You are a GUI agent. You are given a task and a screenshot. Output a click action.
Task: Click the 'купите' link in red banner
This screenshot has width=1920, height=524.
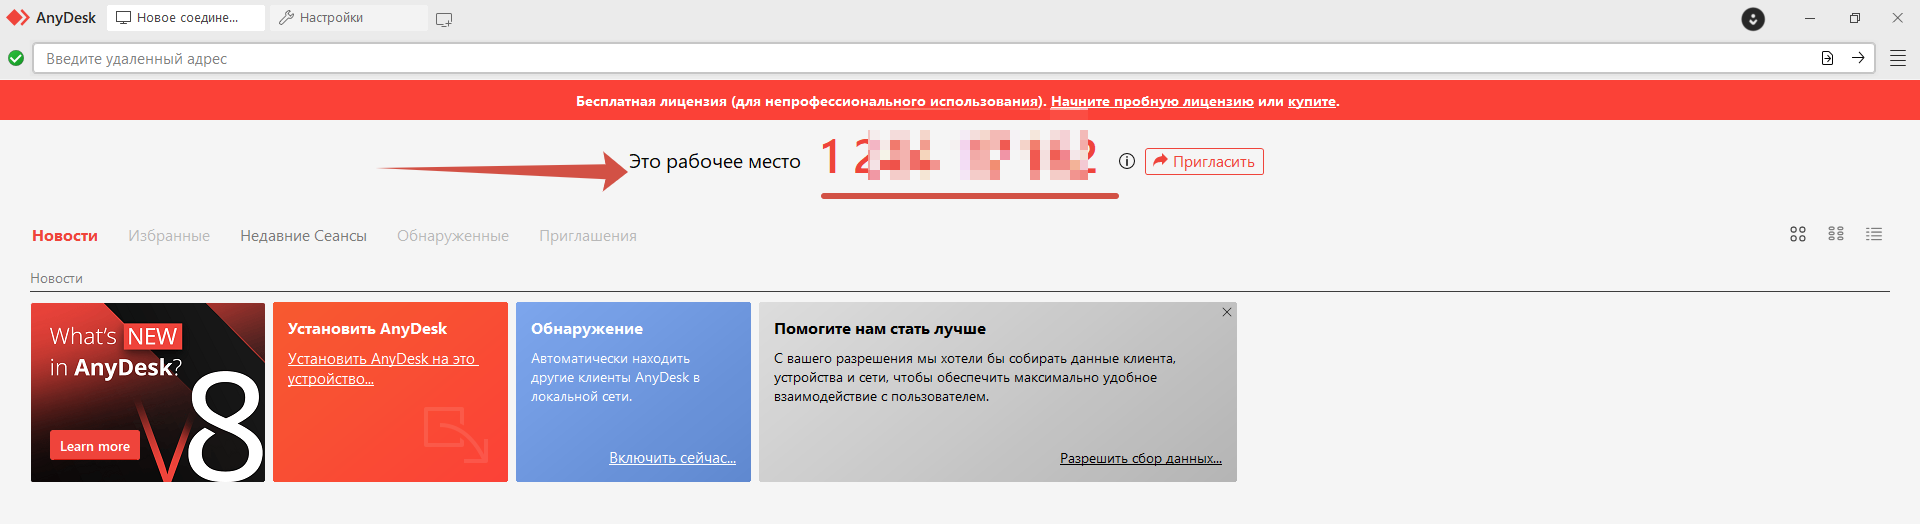click(1311, 101)
